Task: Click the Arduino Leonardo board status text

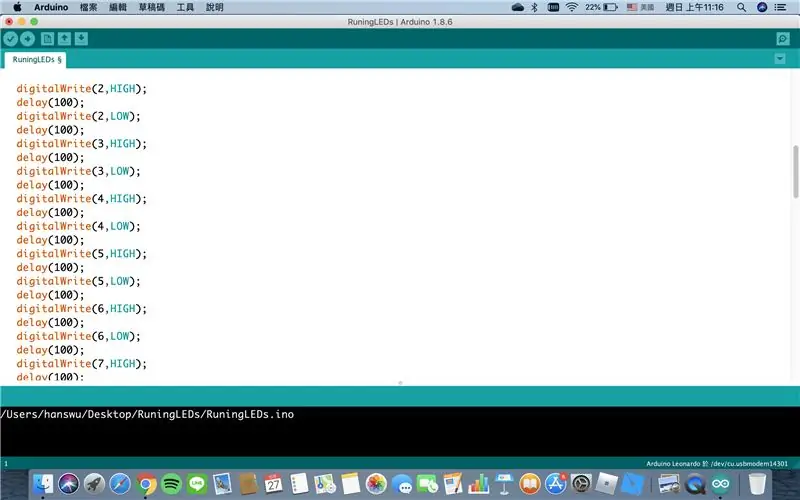Action: click(716, 464)
